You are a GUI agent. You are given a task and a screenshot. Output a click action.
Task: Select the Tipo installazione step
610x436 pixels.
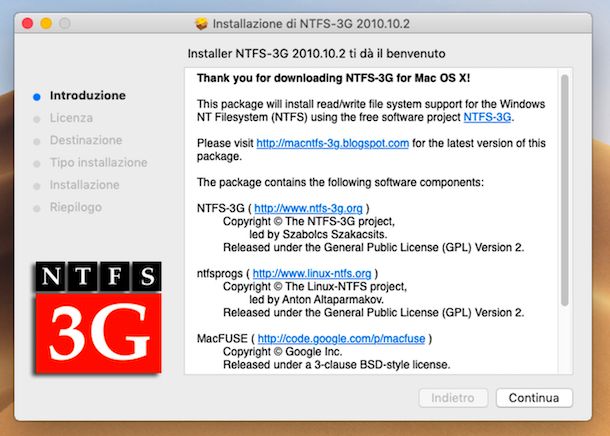pos(98,163)
